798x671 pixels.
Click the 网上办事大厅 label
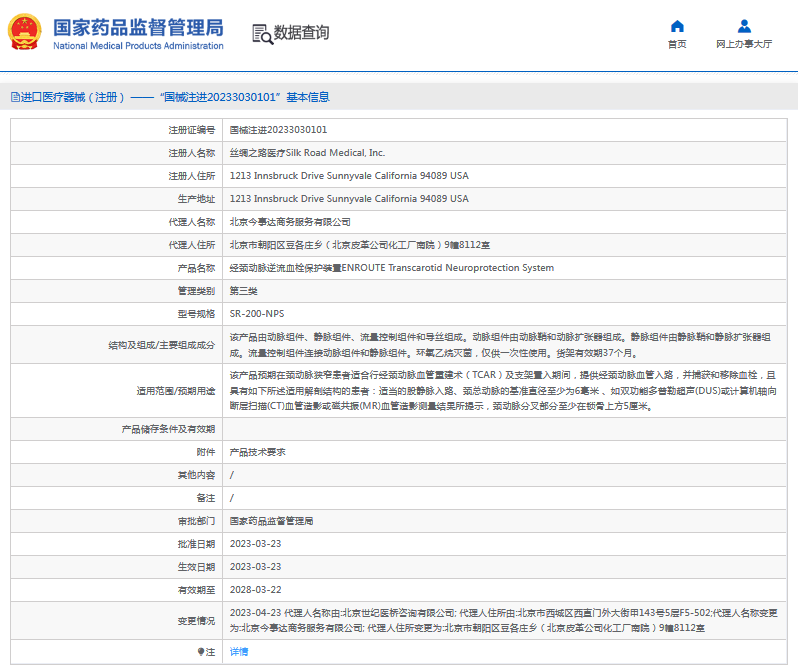744,44
